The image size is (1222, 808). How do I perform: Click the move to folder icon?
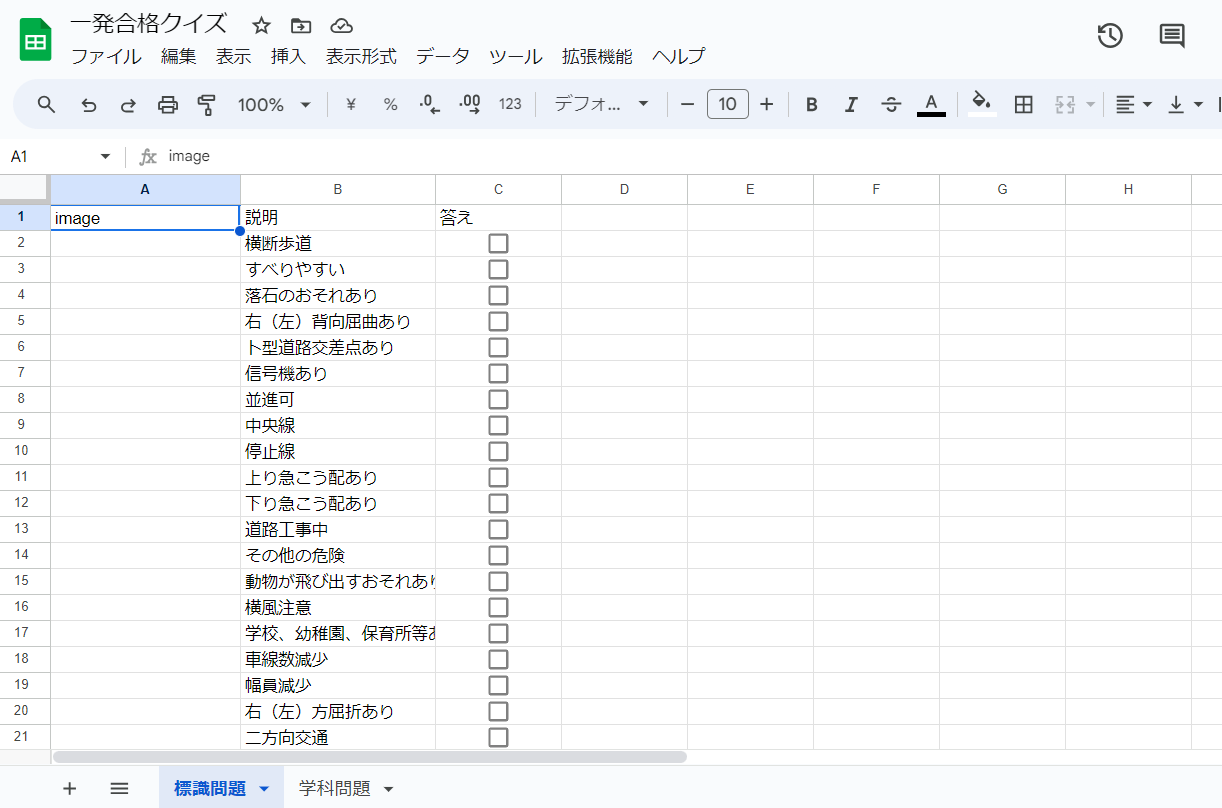click(x=301, y=25)
